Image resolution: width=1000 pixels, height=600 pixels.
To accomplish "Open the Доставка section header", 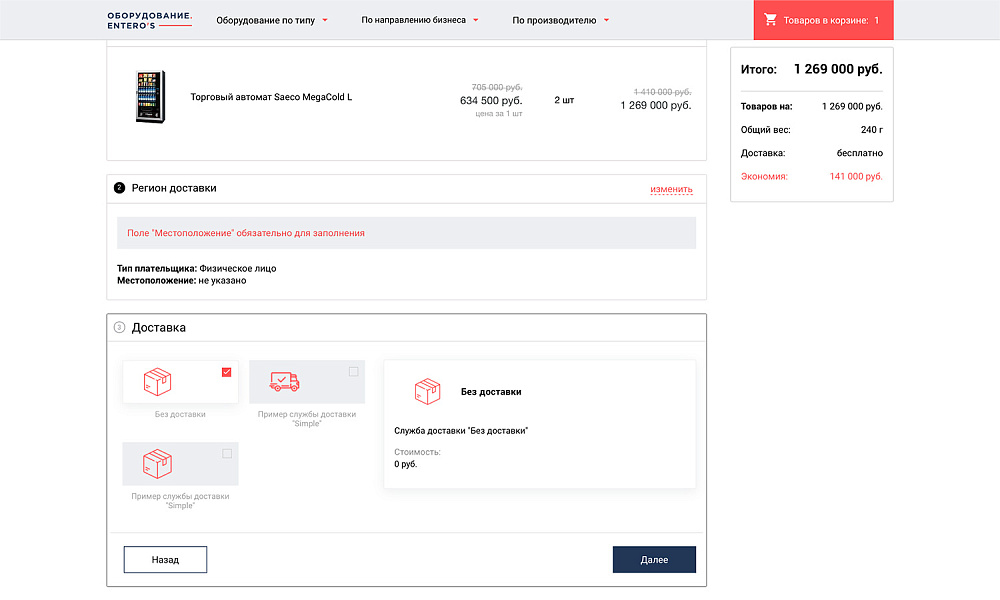I will tap(159, 327).
